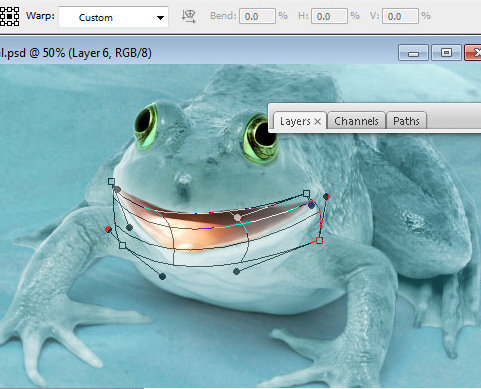Click the red warp control point at upper right
The image size is (481, 389).
(x=327, y=197)
